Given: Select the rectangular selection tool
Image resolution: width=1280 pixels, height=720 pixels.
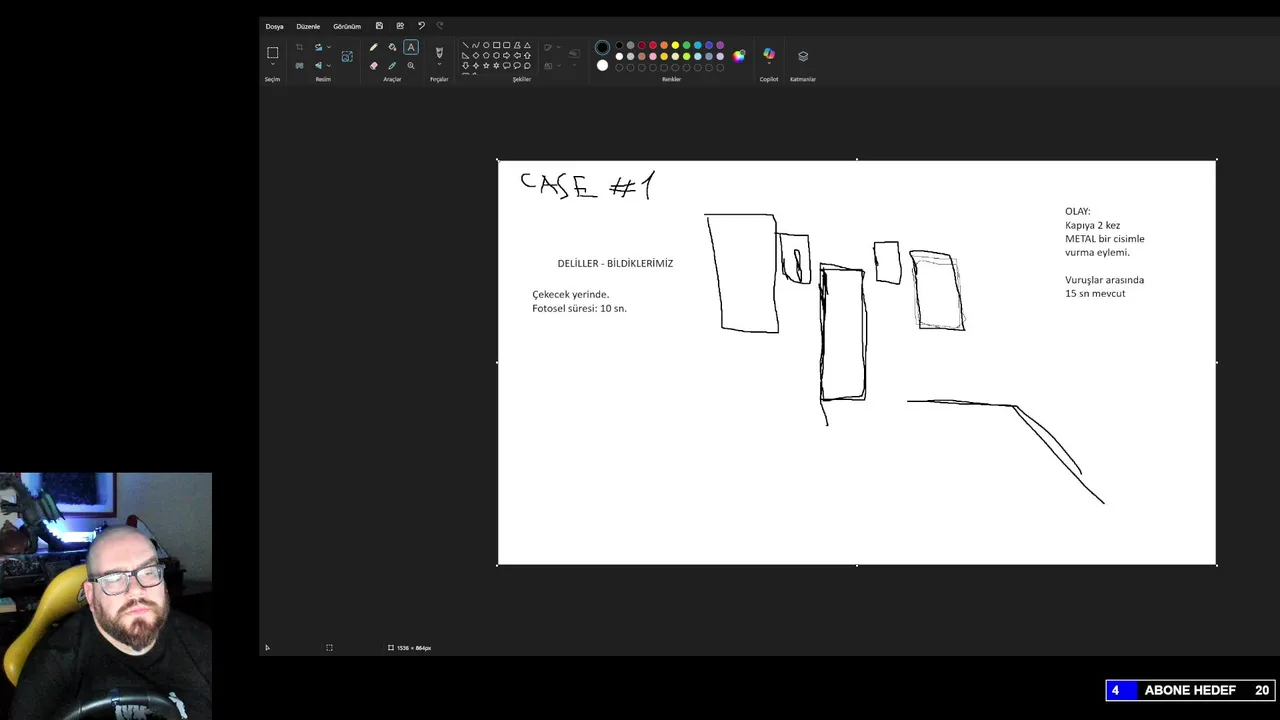Looking at the screenshot, I should (272, 52).
